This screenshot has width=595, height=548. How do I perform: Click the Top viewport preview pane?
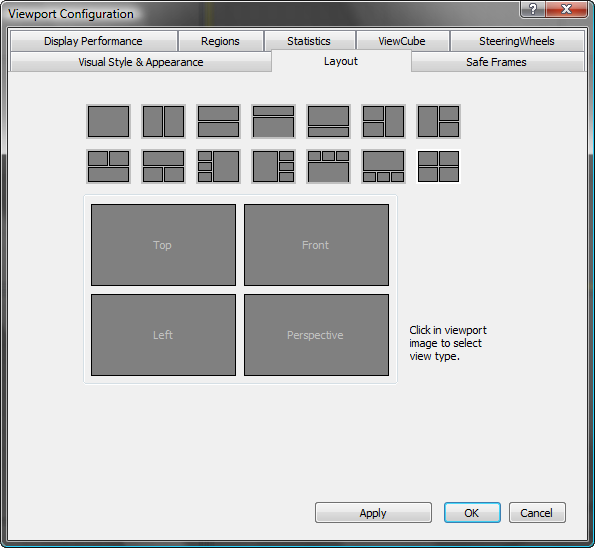(164, 245)
